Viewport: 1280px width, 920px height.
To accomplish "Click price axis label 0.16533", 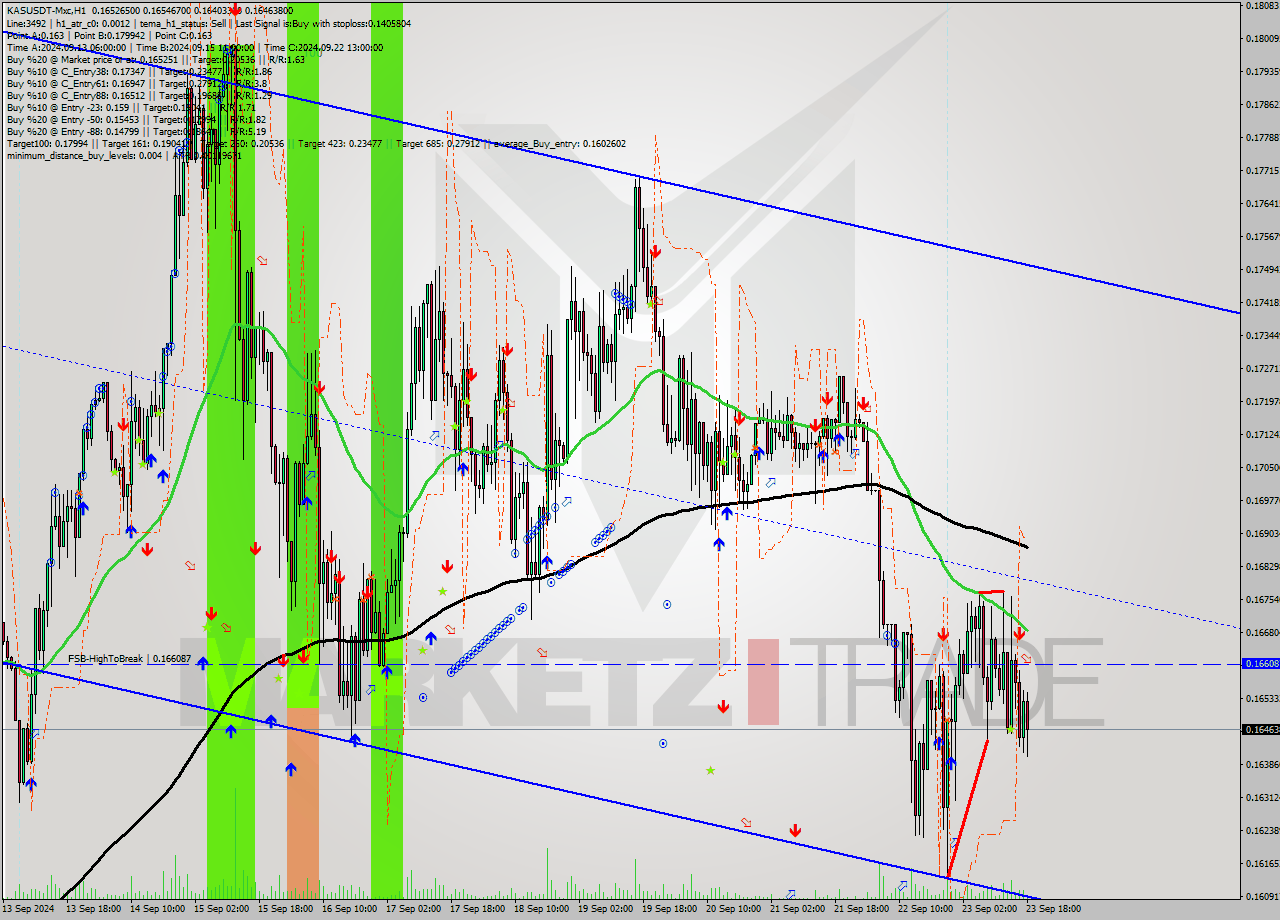I will [x=1262, y=699].
